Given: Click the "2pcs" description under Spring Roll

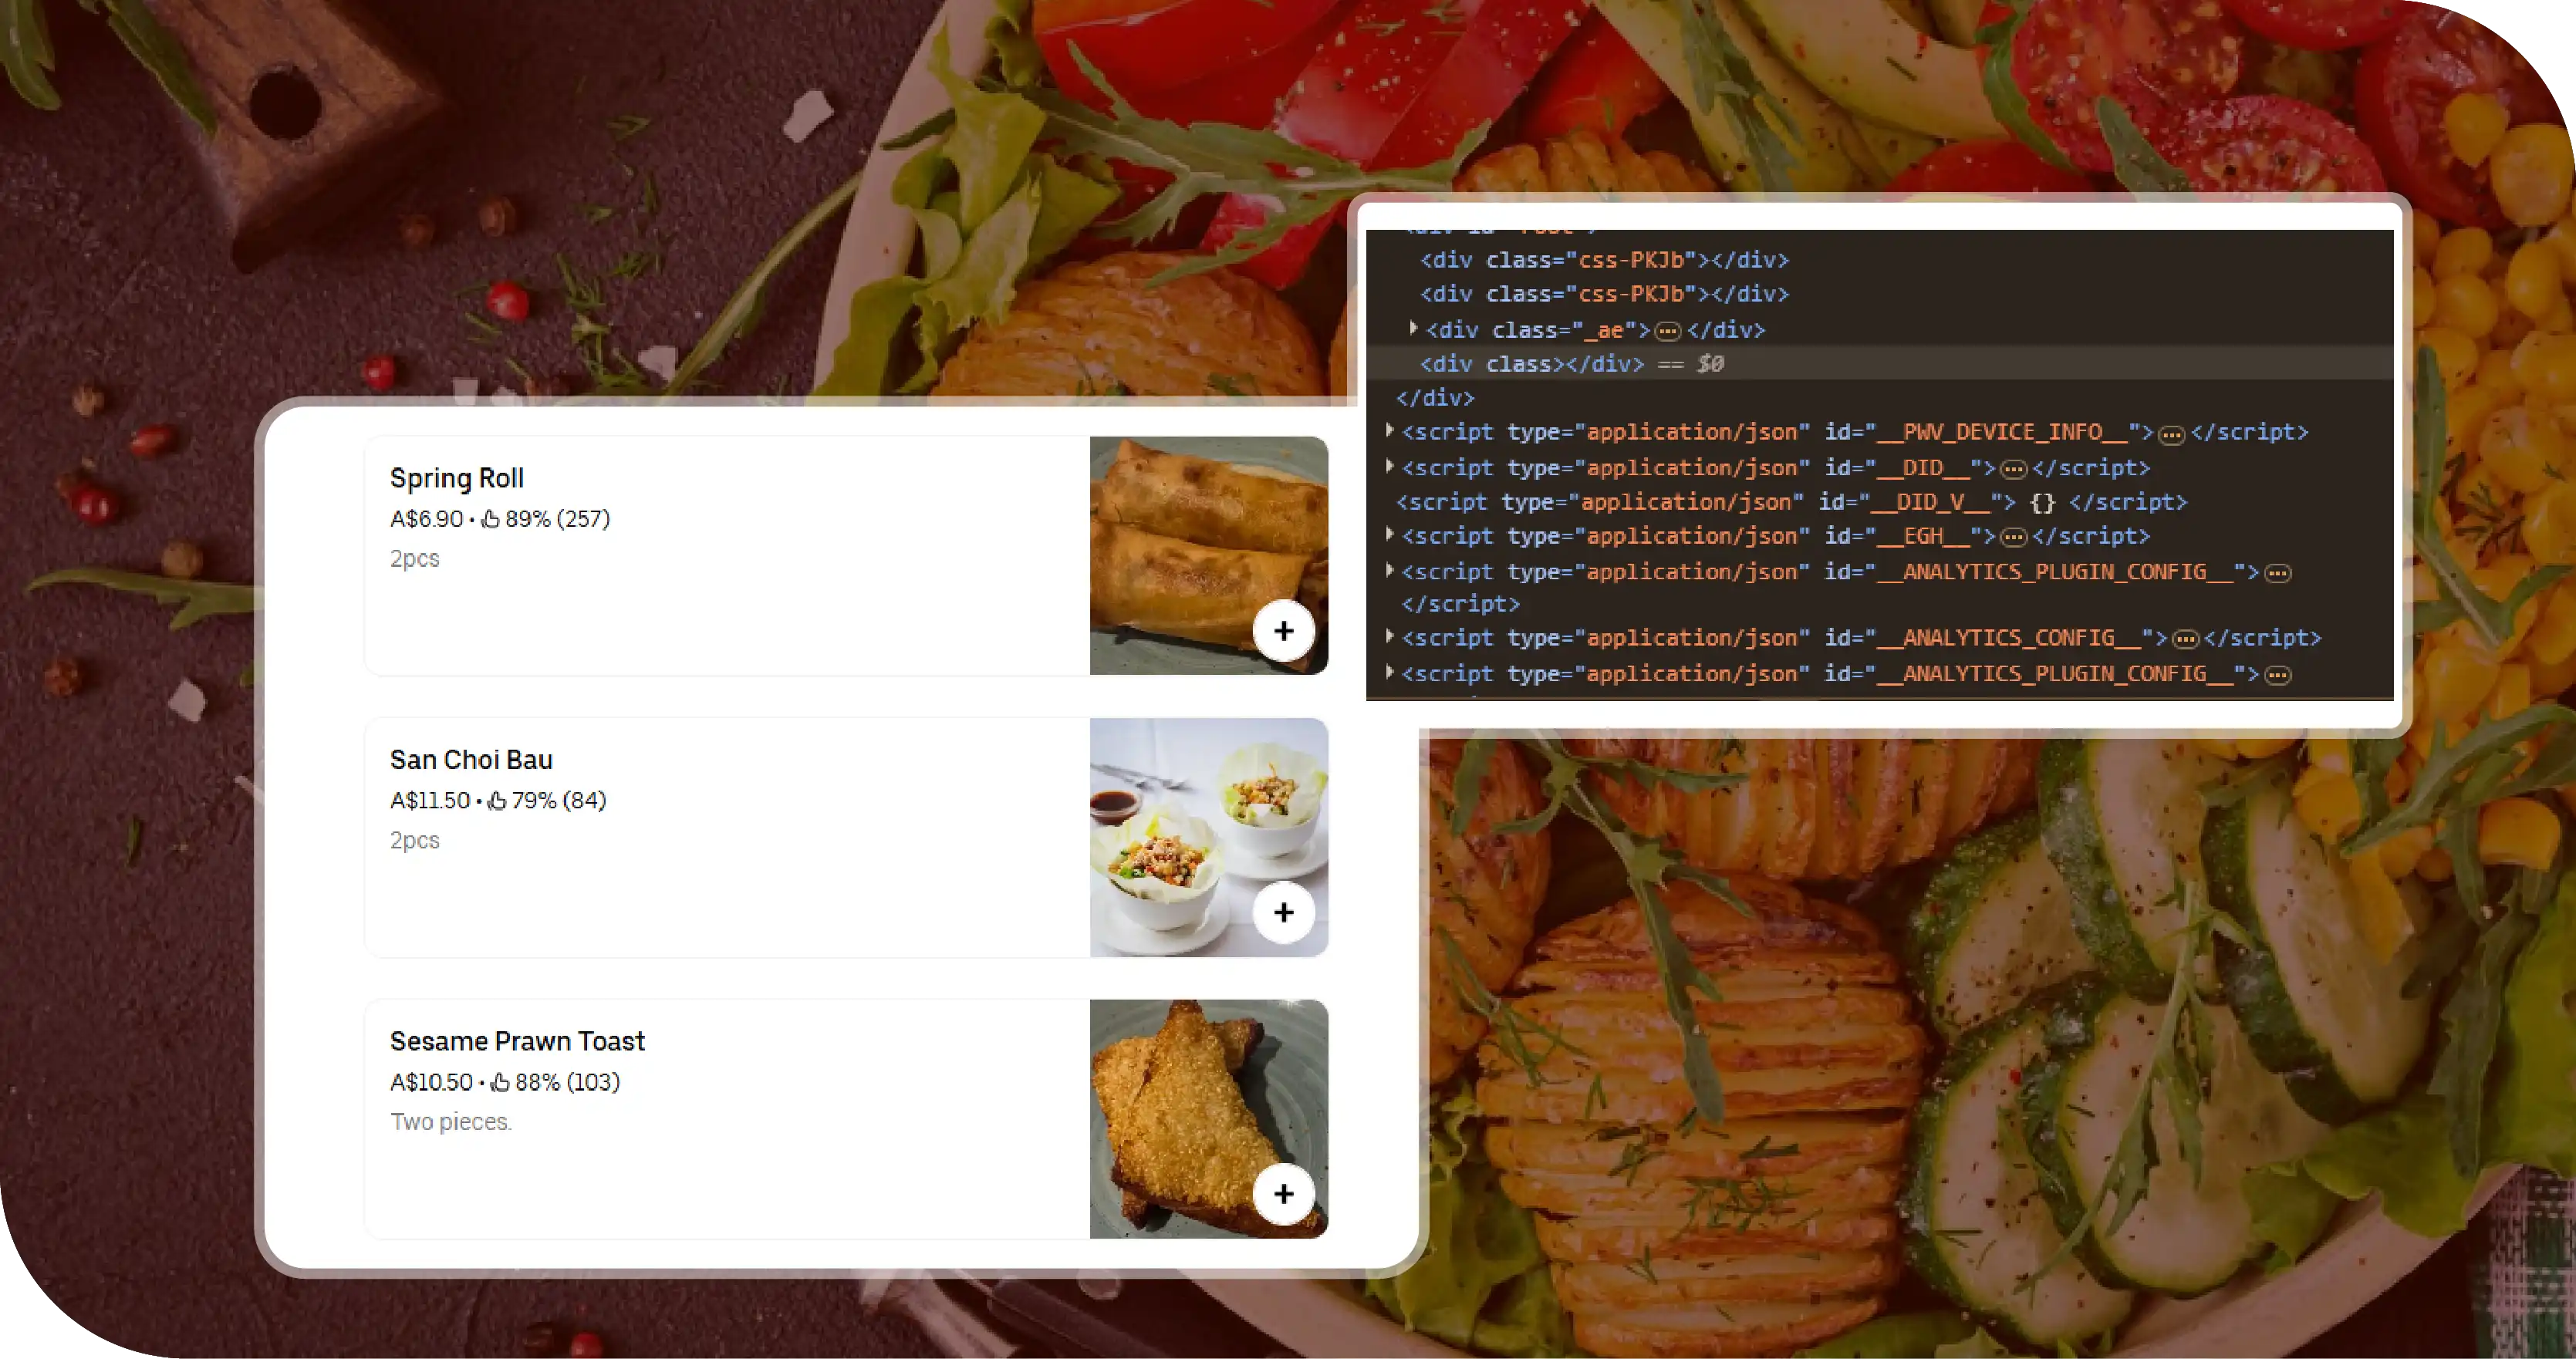Looking at the screenshot, I should click(415, 559).
